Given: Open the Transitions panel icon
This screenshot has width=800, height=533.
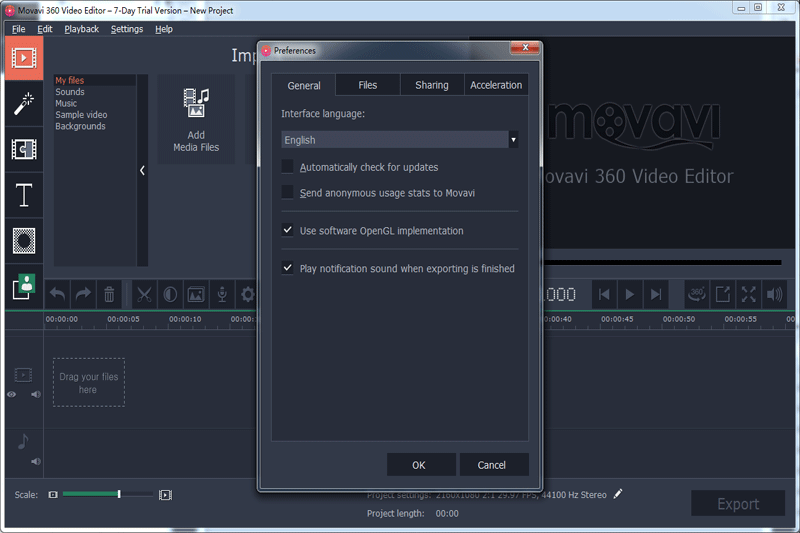Looking at the screenshot, I should (24, 149).
